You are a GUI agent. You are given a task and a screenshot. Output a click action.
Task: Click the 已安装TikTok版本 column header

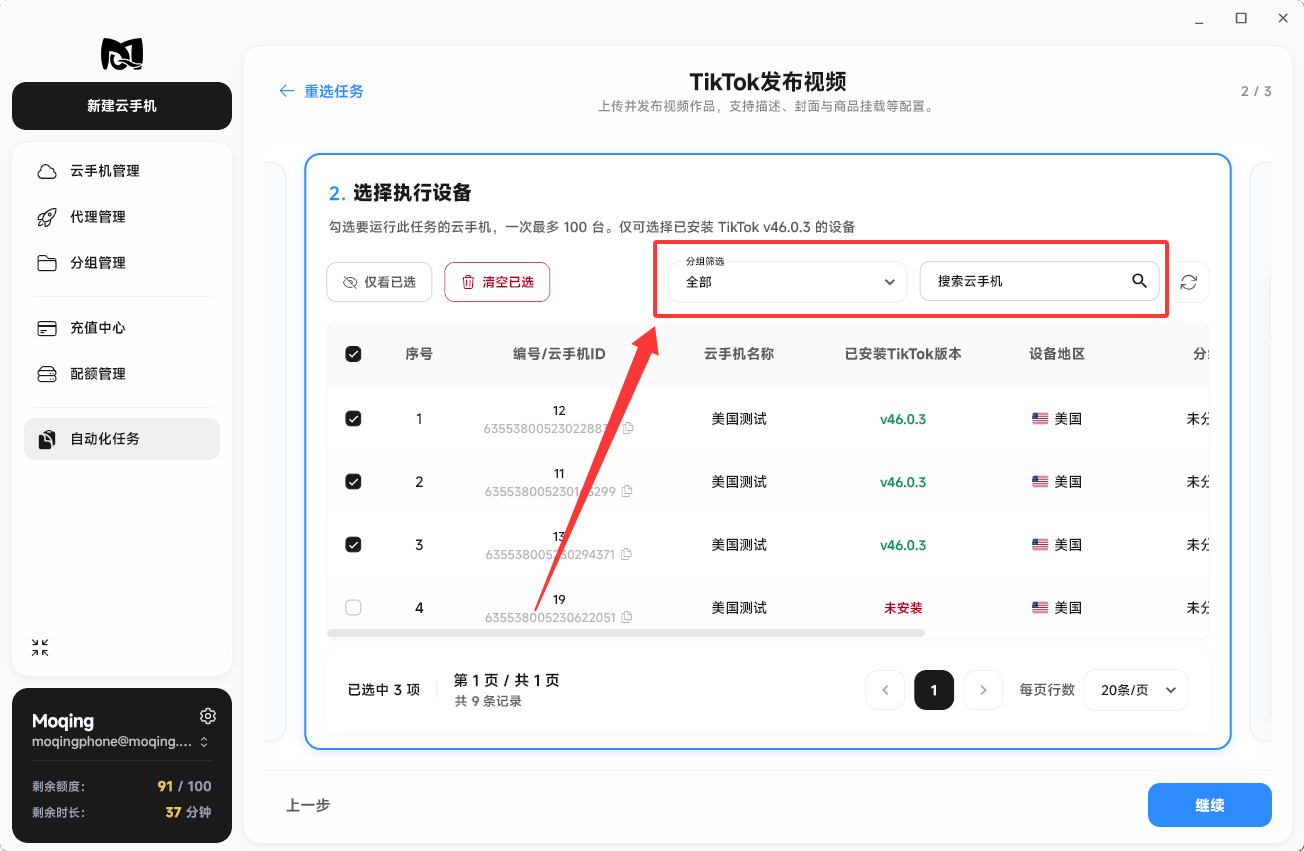(903, 354)
